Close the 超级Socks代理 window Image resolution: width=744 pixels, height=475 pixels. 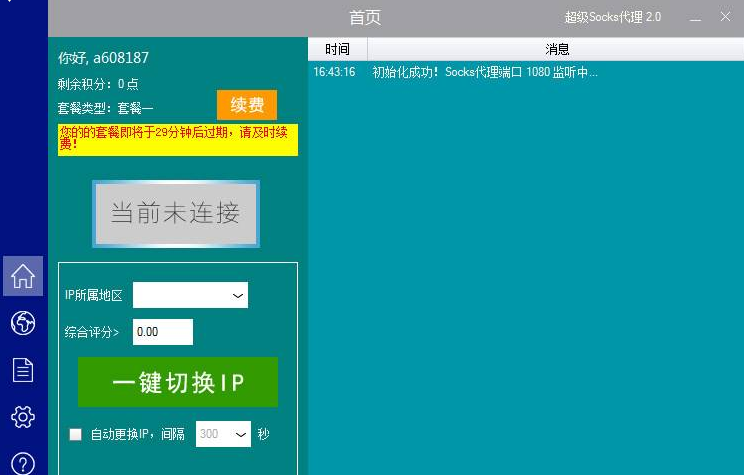click(726, 17)
